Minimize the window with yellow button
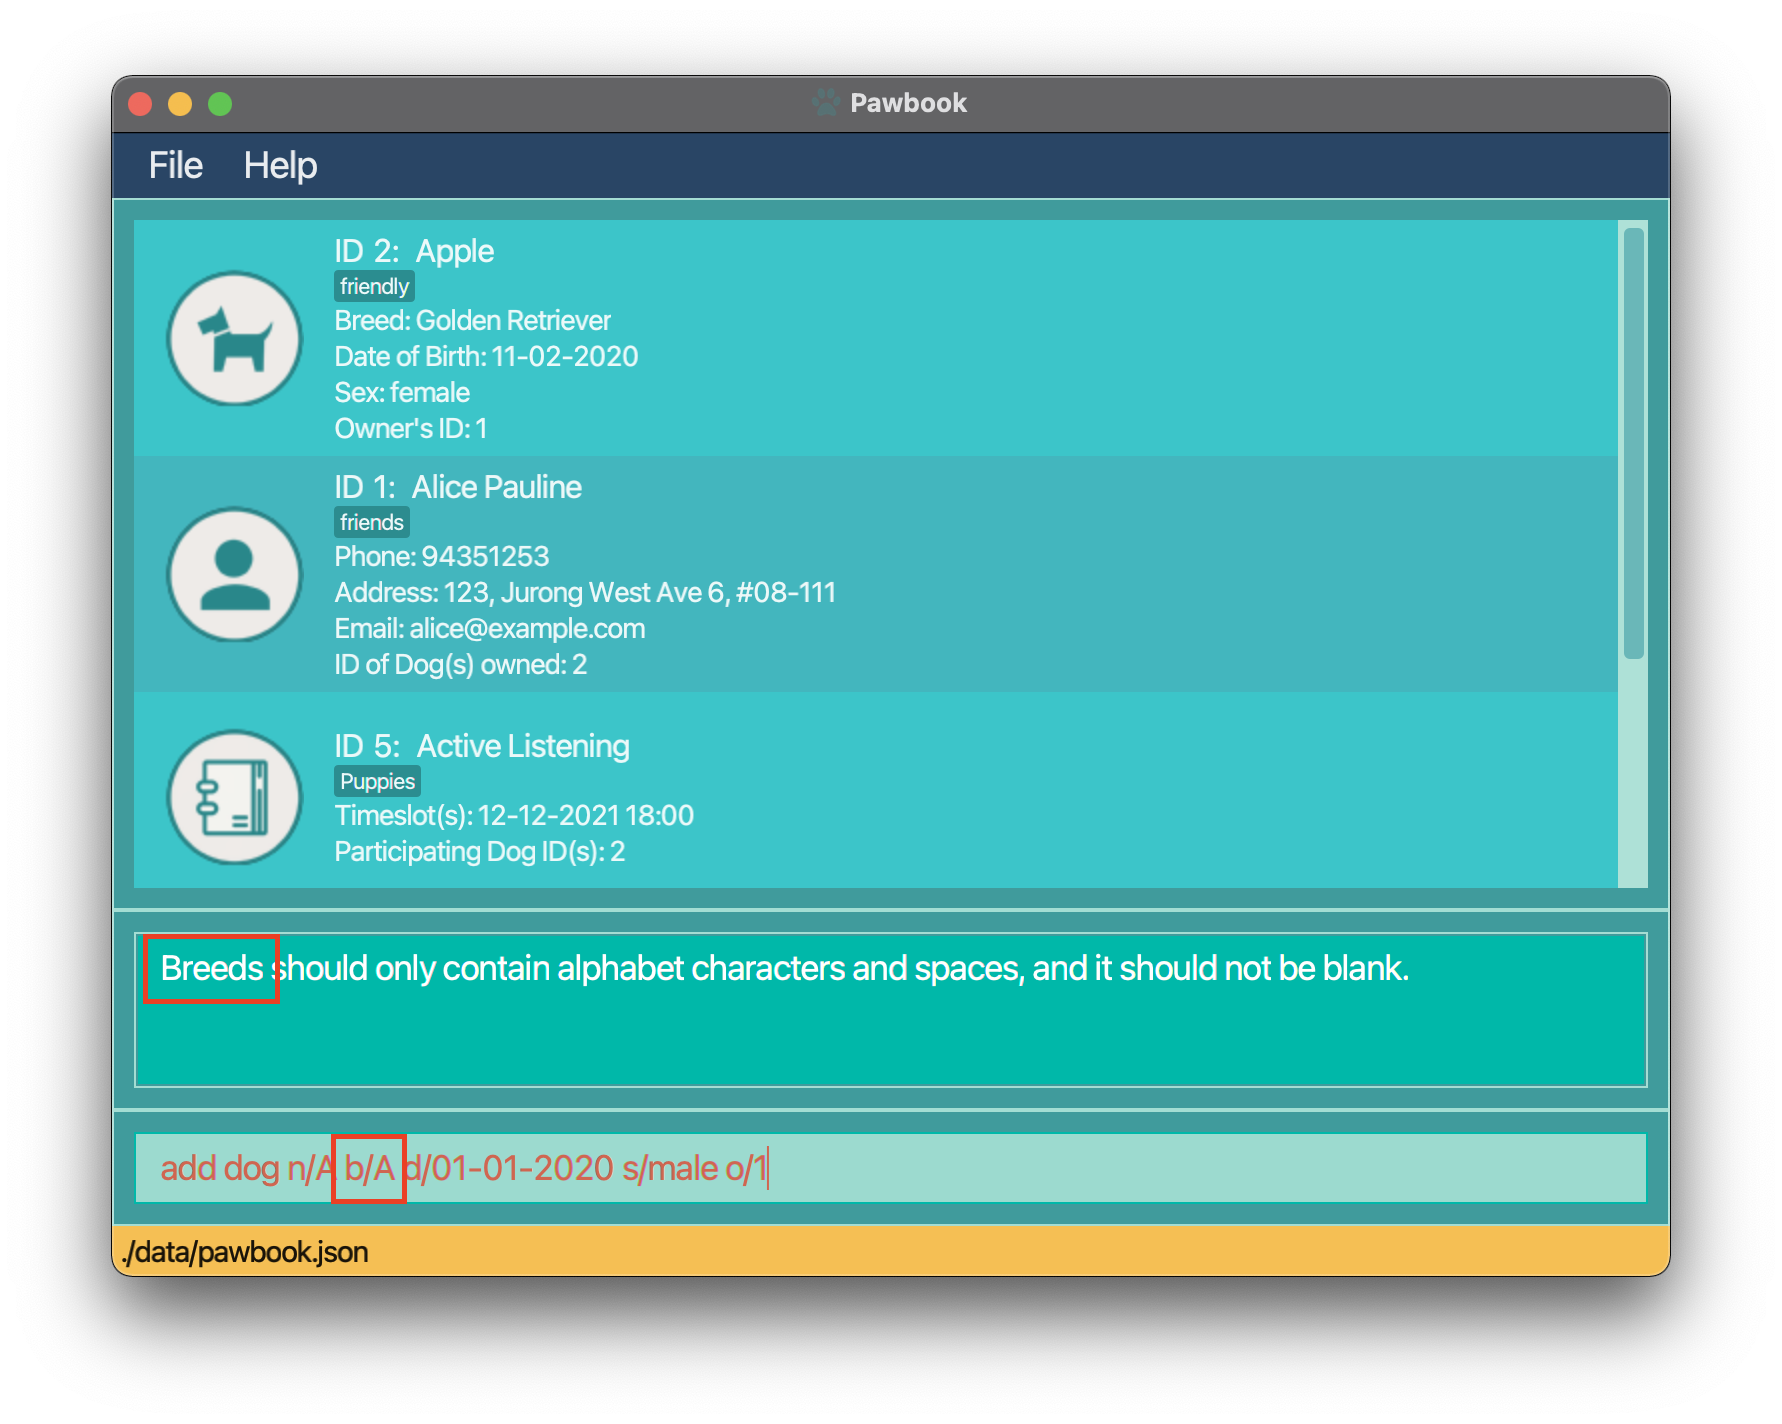The image size is (1782, 1424). tap(180, 104)
